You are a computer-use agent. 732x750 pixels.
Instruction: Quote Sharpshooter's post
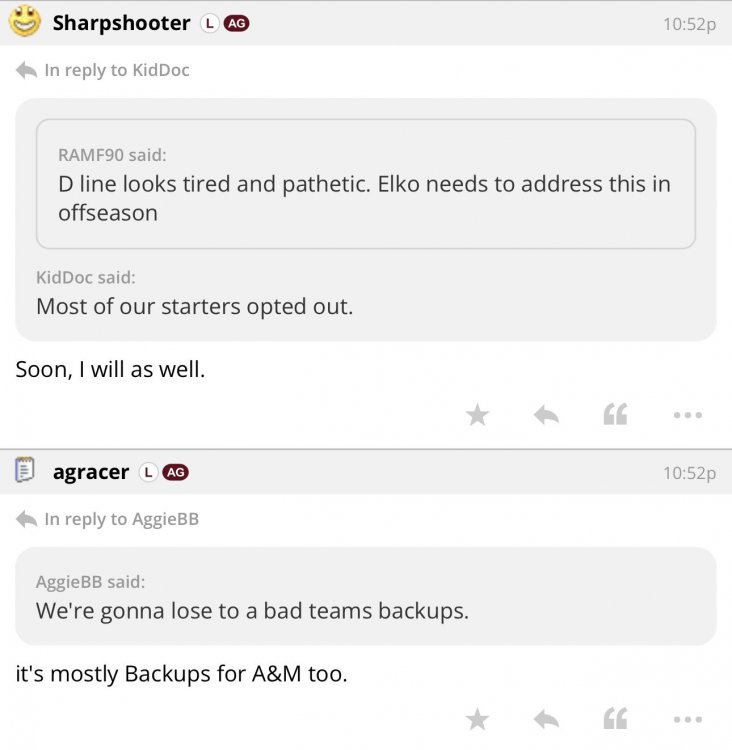[x=616, y=414]
